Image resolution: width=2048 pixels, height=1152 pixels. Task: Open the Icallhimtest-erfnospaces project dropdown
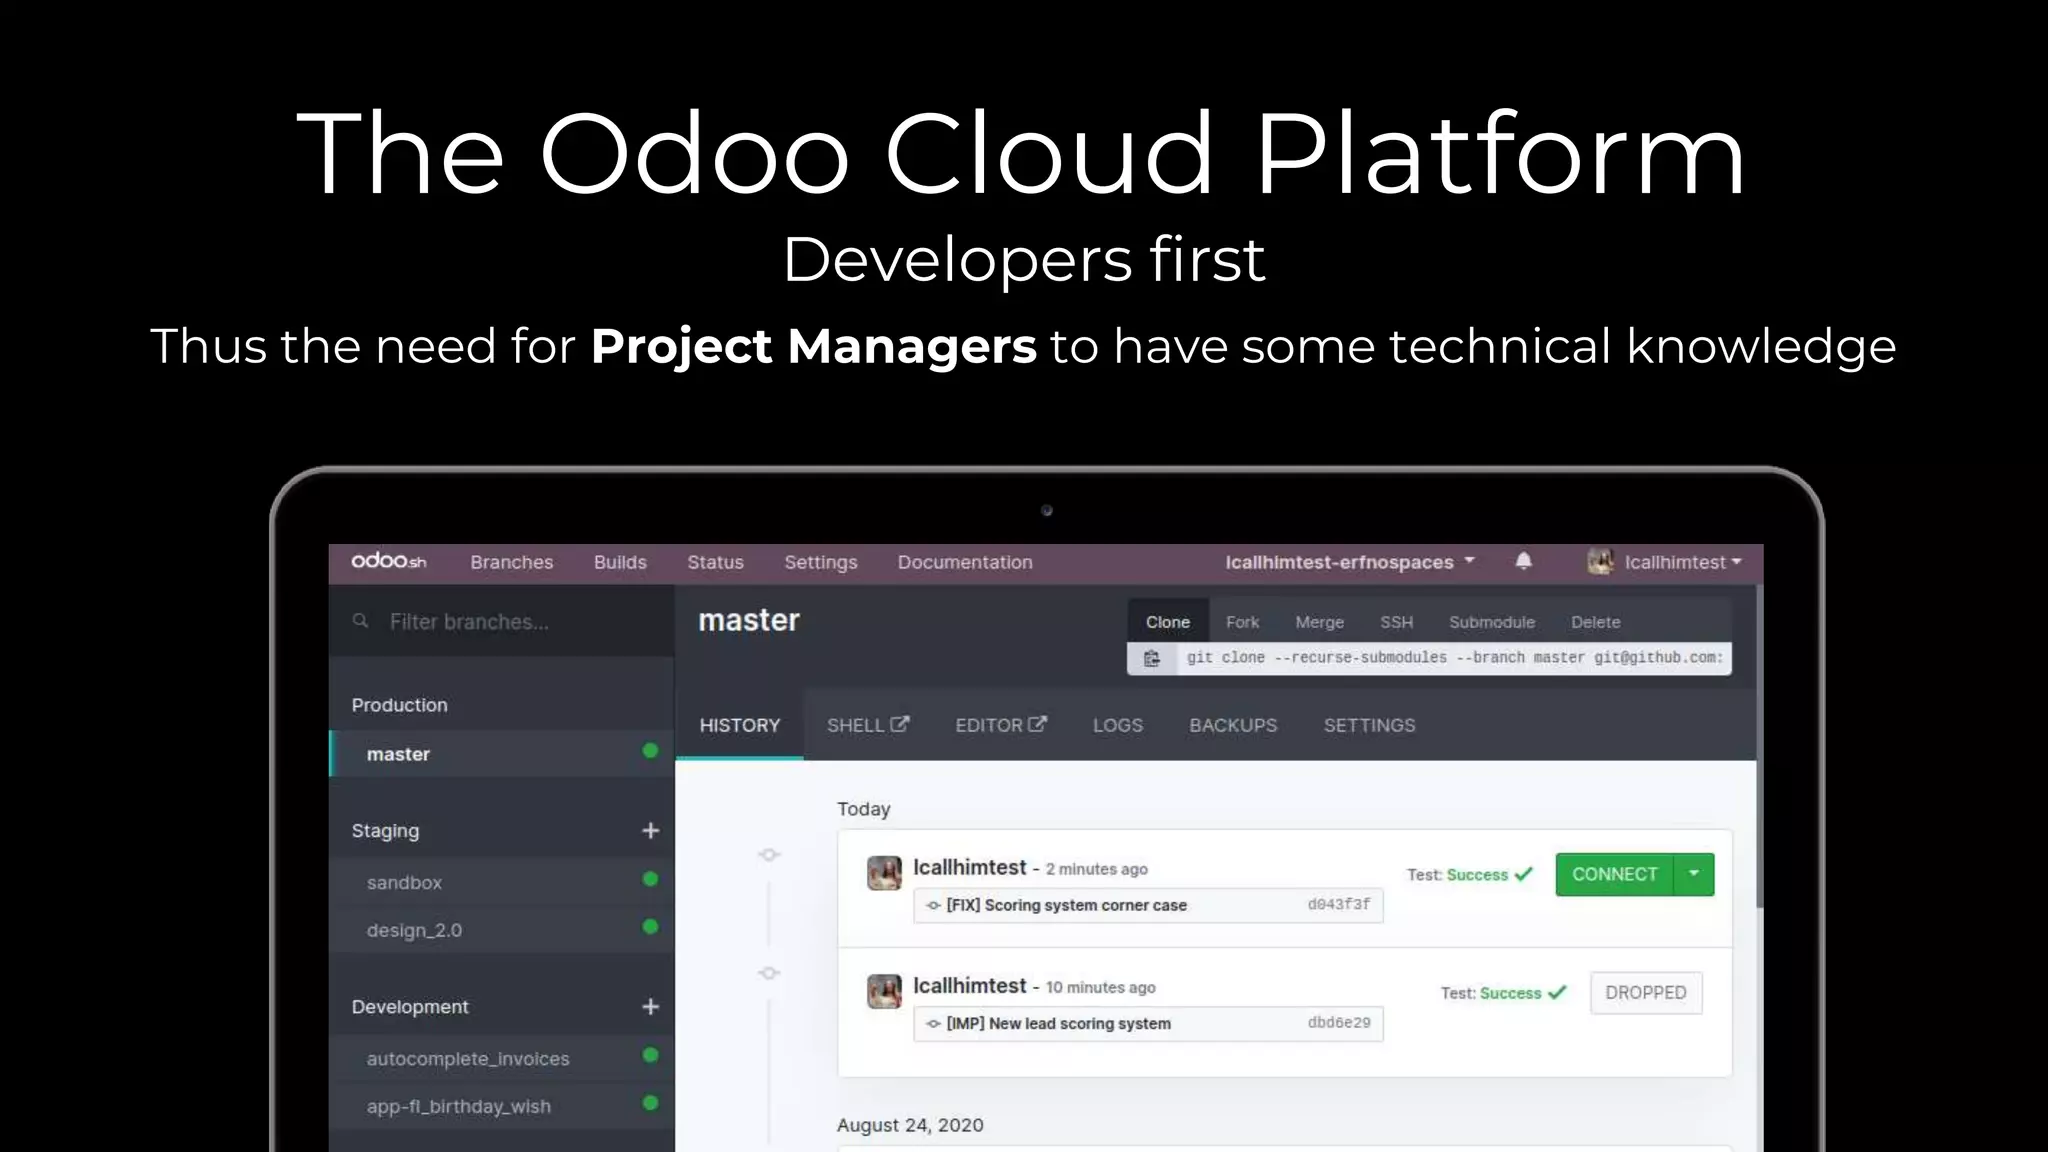(1350, 562)
